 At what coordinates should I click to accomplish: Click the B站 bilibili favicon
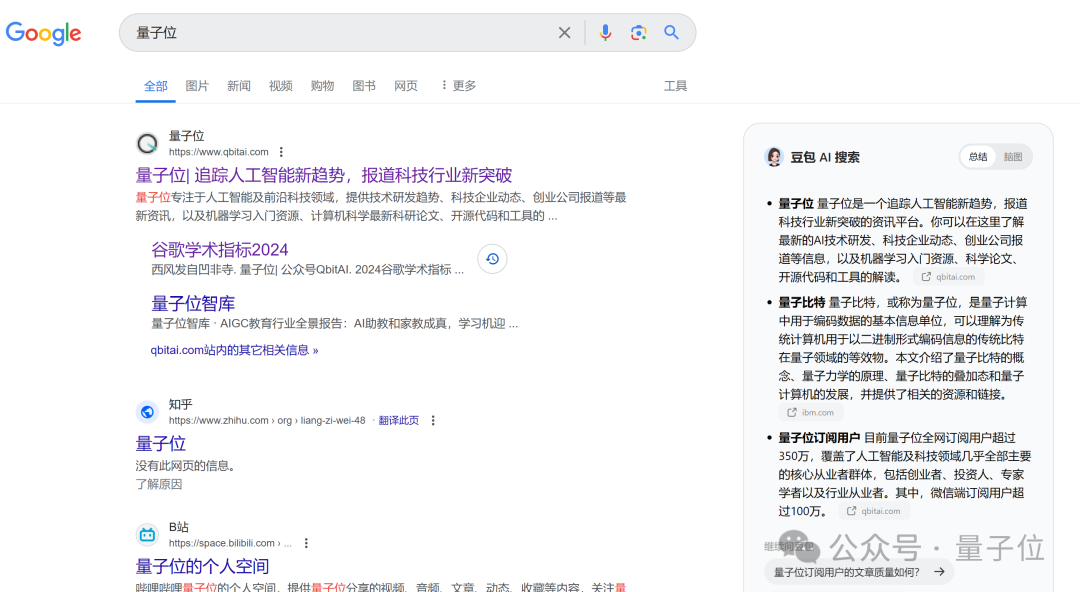coord(147,535)
